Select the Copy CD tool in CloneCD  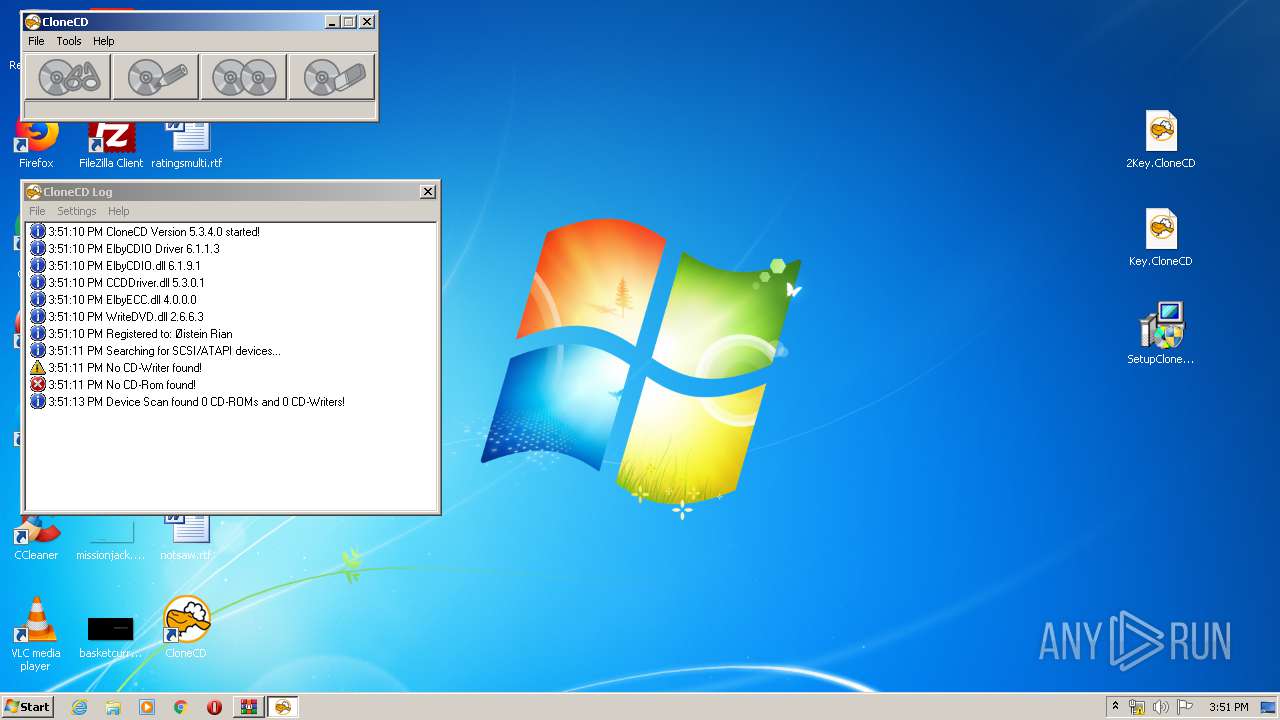(243, 77)
